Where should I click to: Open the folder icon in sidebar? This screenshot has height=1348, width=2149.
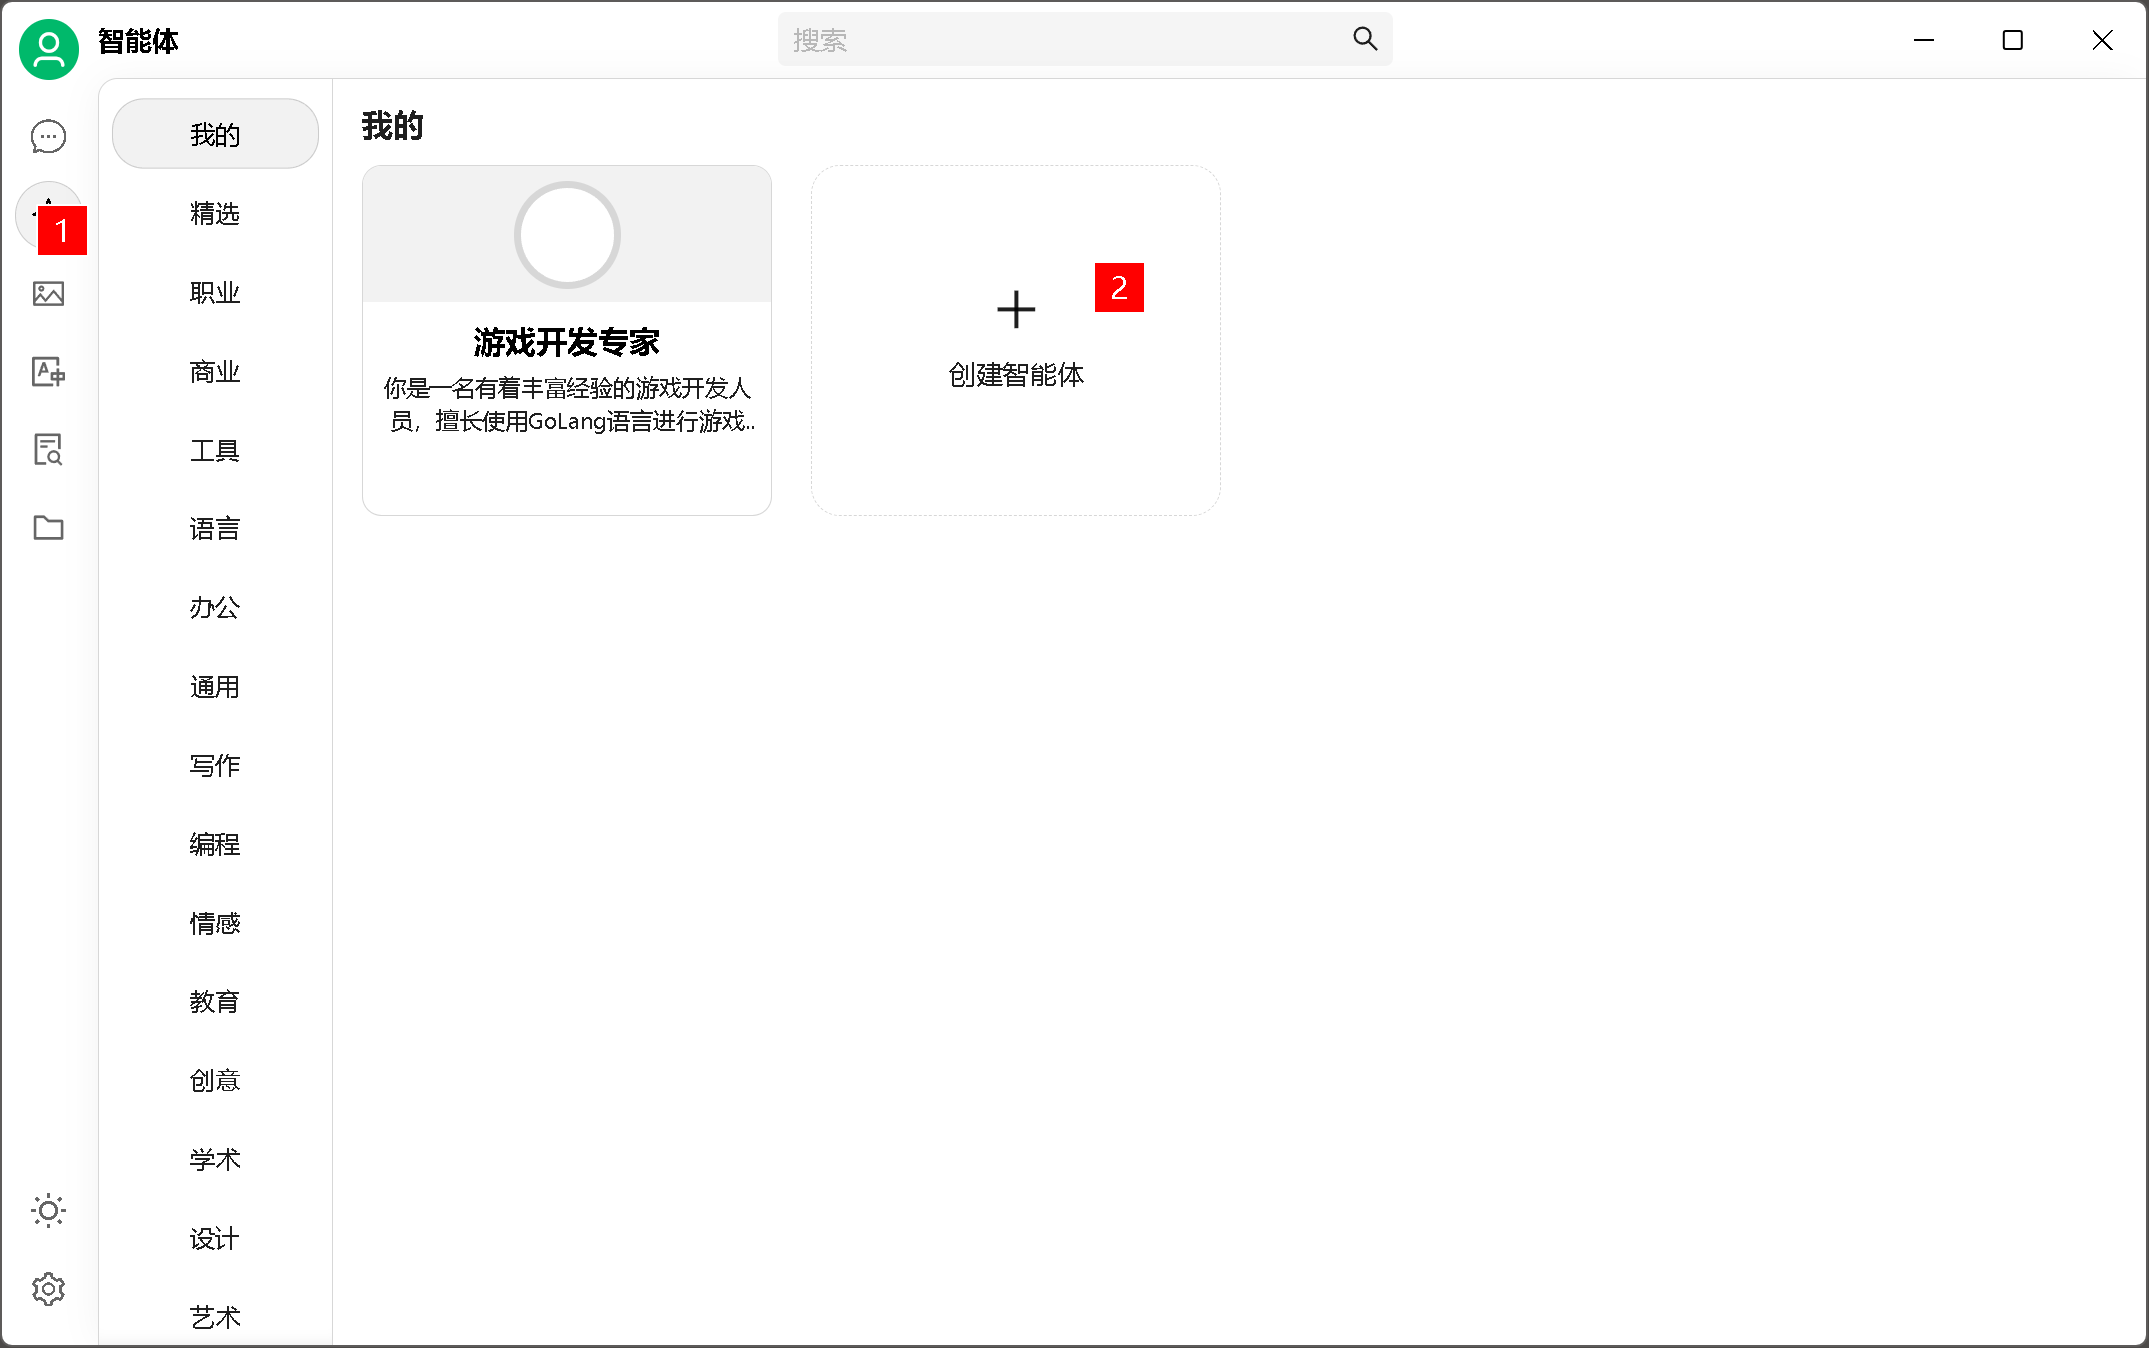pos(48,528)
